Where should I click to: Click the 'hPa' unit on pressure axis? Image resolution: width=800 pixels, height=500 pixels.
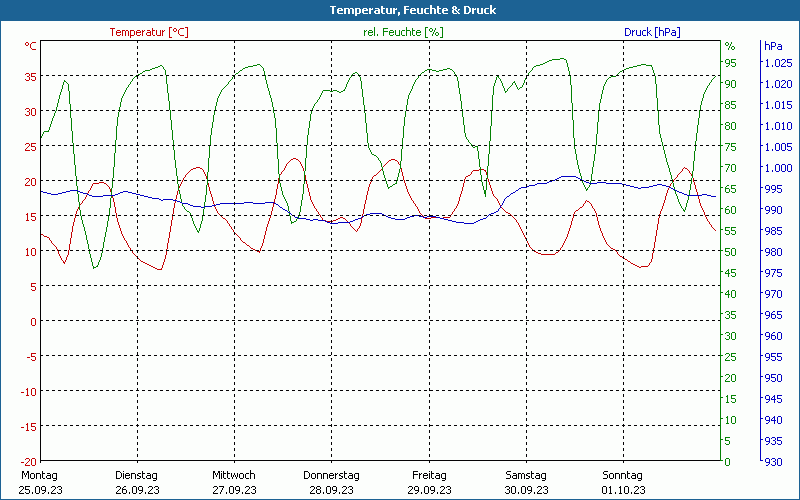773,46
